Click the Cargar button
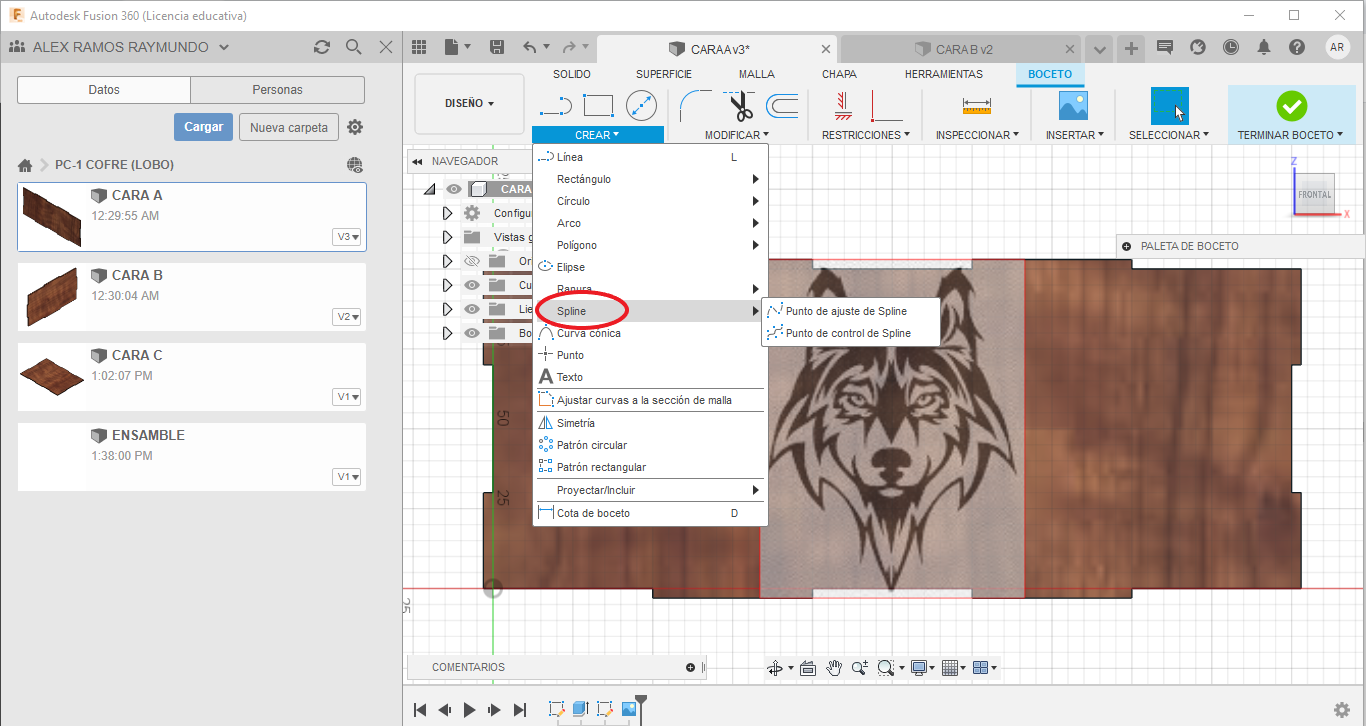The height and width of the screenshot is (726, 1366). [x=203, y=127]
